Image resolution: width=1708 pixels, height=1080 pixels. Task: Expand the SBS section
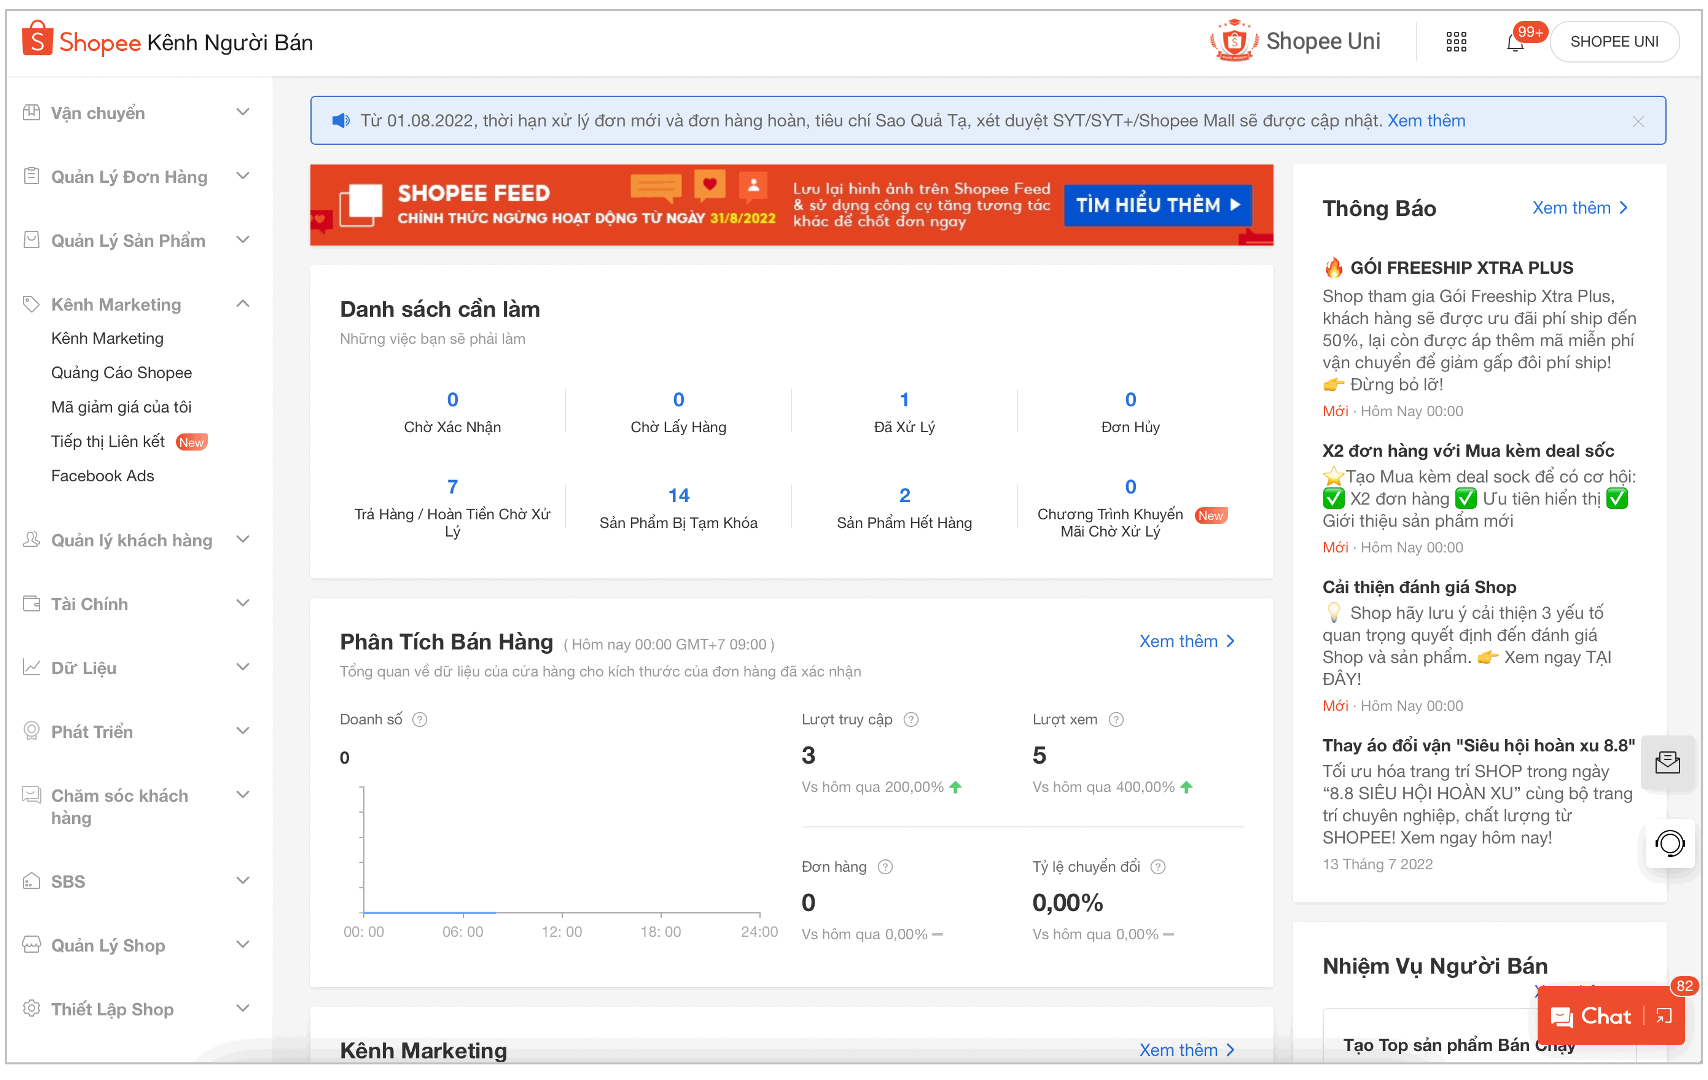point(243,881)
